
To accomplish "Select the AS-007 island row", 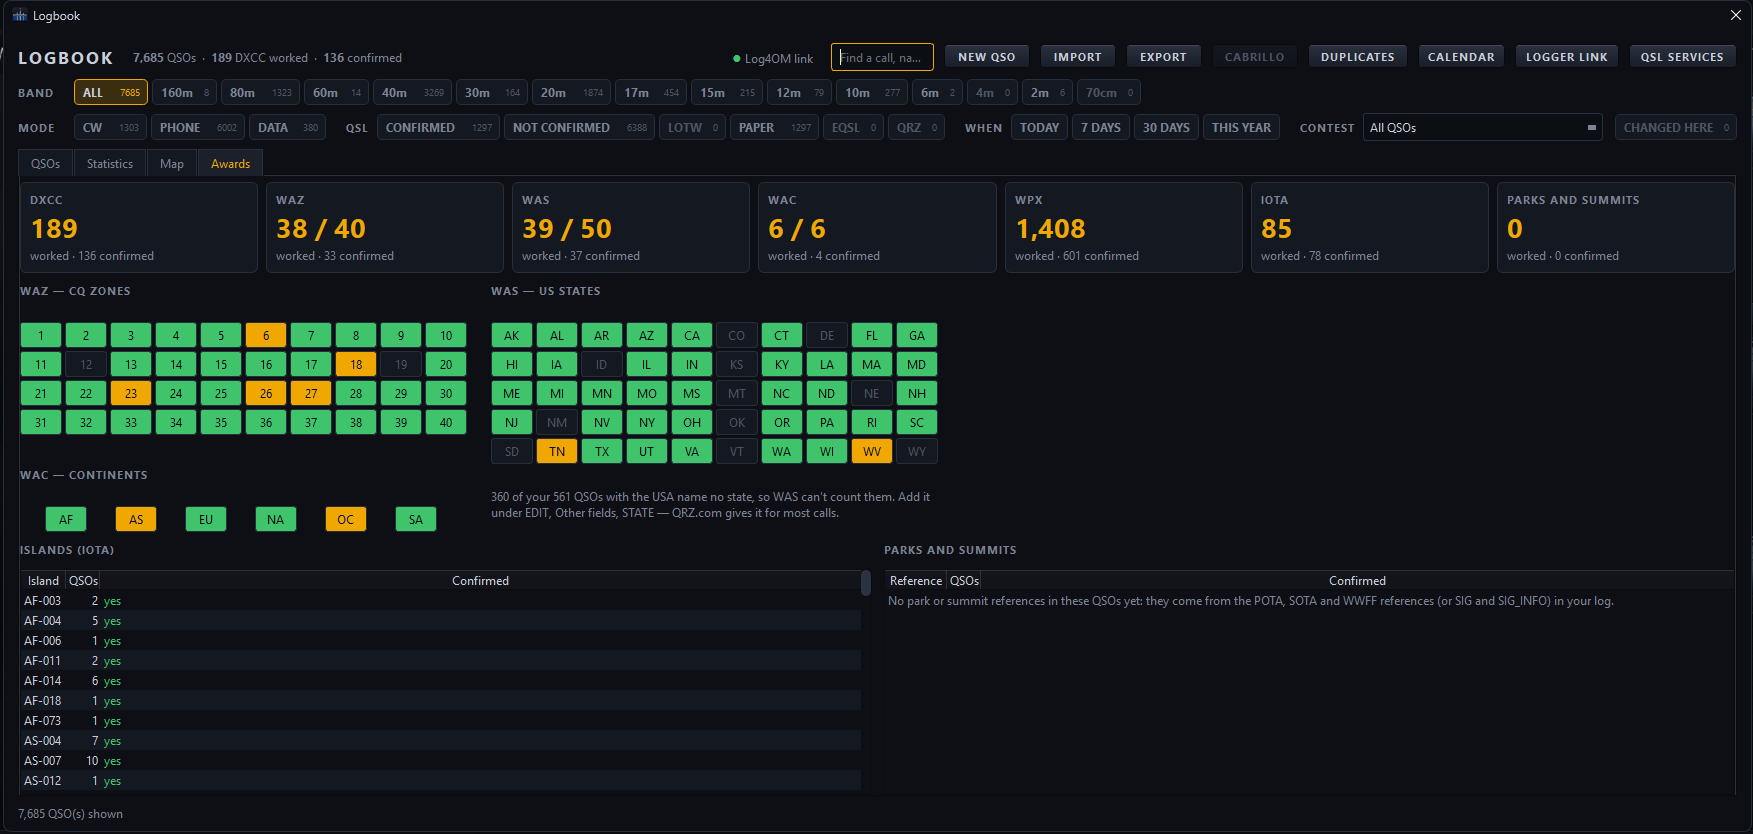I will (440, 761).
